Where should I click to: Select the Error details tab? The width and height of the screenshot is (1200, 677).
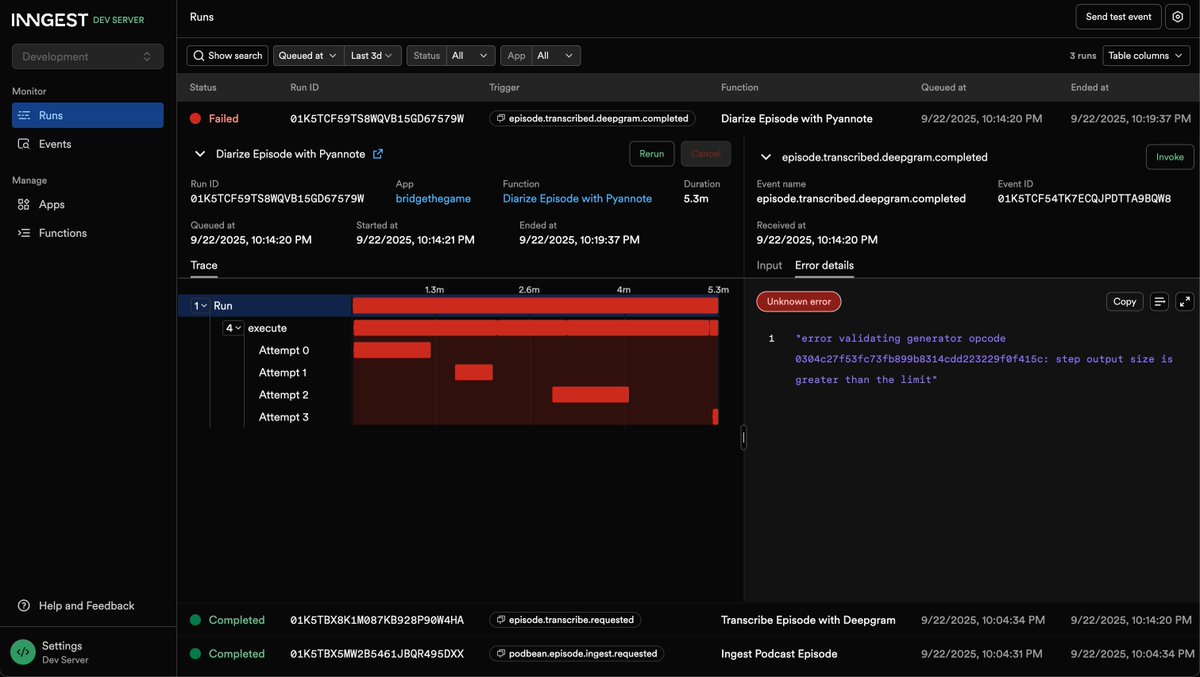coord(824,265)
